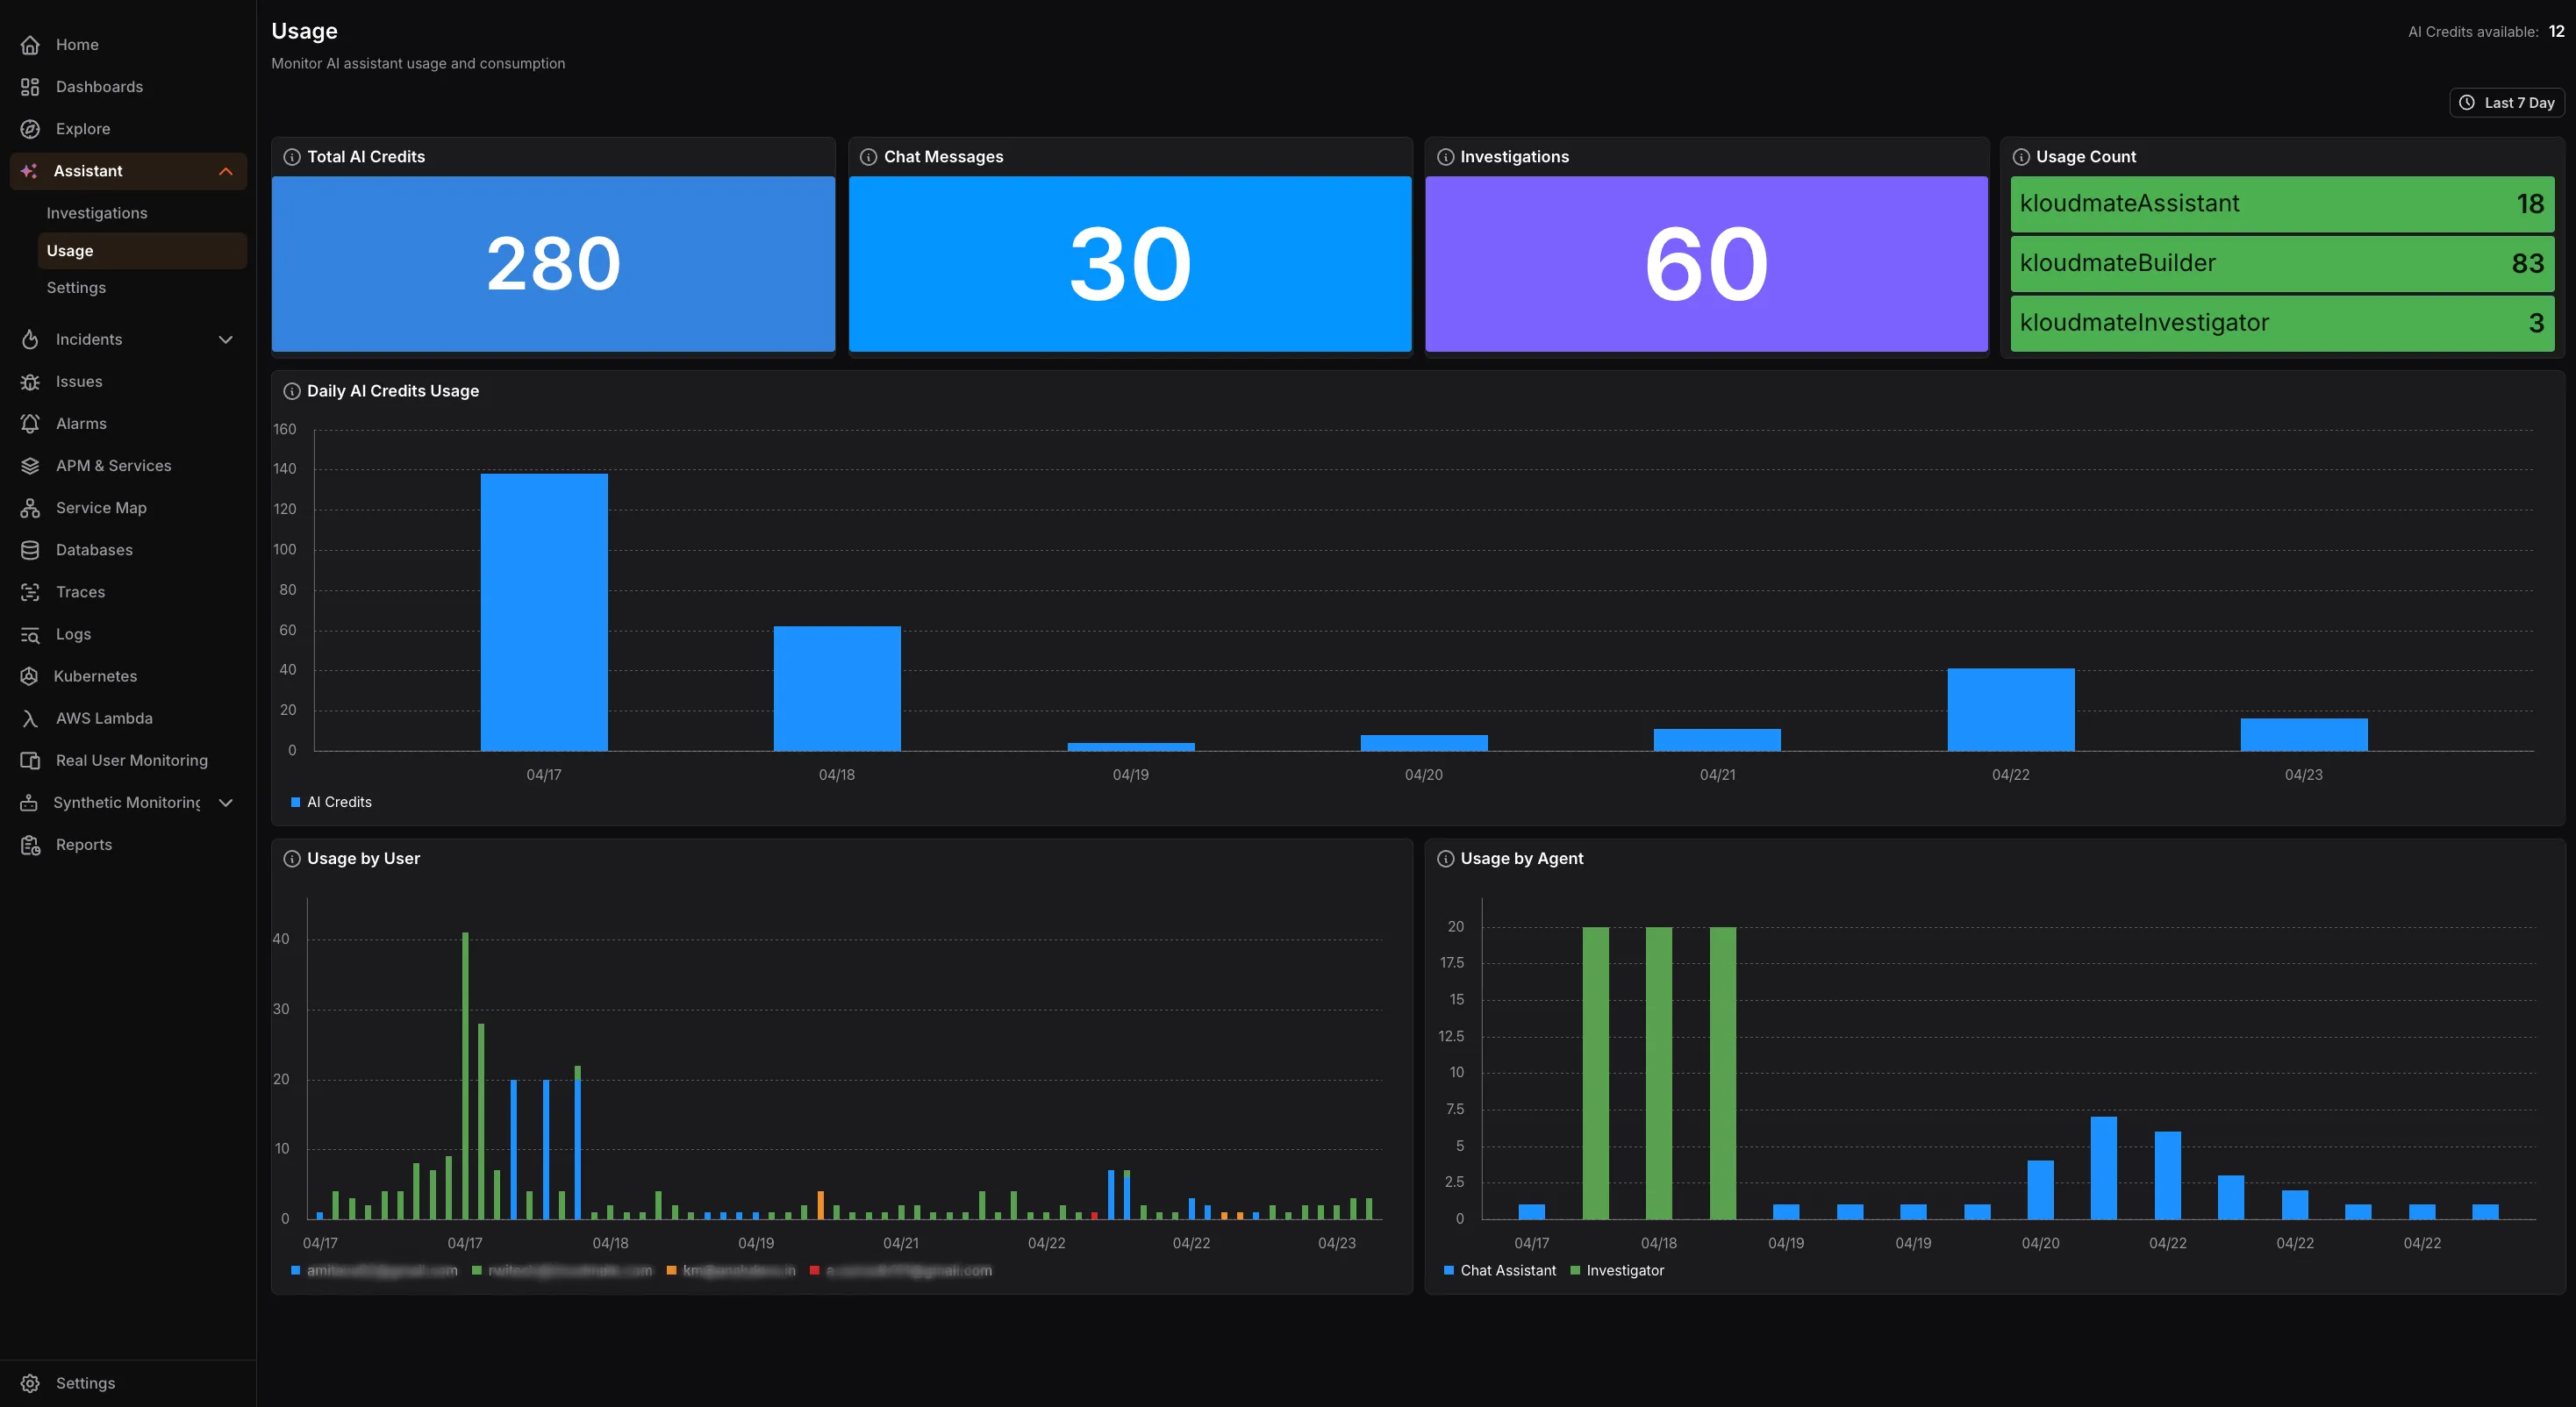Click info icon beside Total AI Credits
The width and height of the screenshot is (2576, 1407).
(x=292, y=157)
